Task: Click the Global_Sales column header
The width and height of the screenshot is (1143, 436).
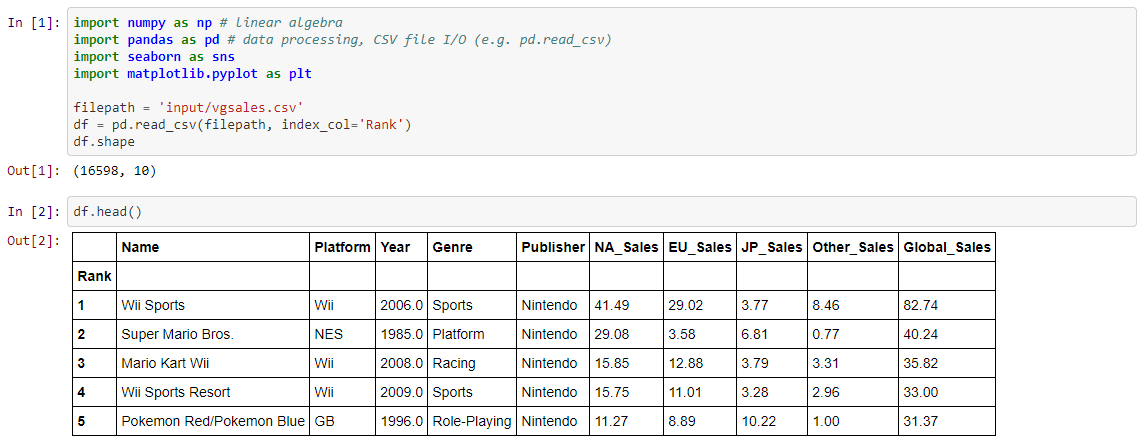Action: click(x=947, y=247)
